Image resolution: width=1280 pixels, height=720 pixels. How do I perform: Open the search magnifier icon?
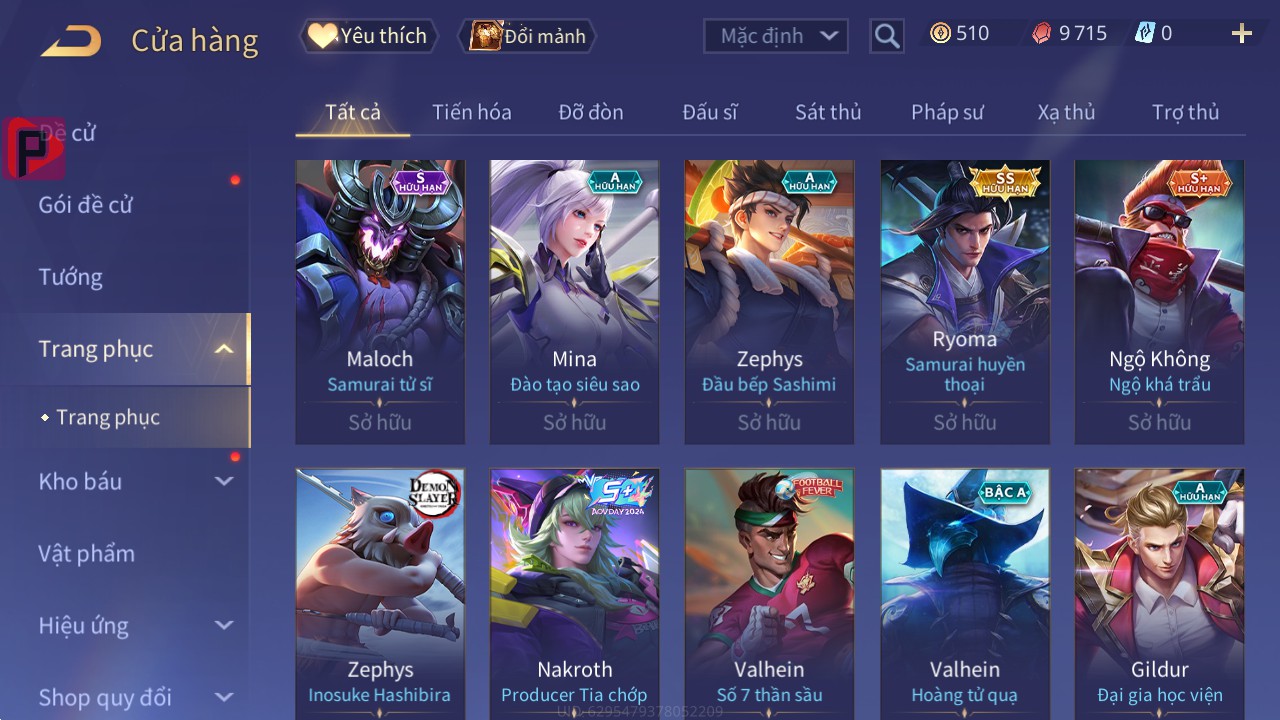(887, 36)
